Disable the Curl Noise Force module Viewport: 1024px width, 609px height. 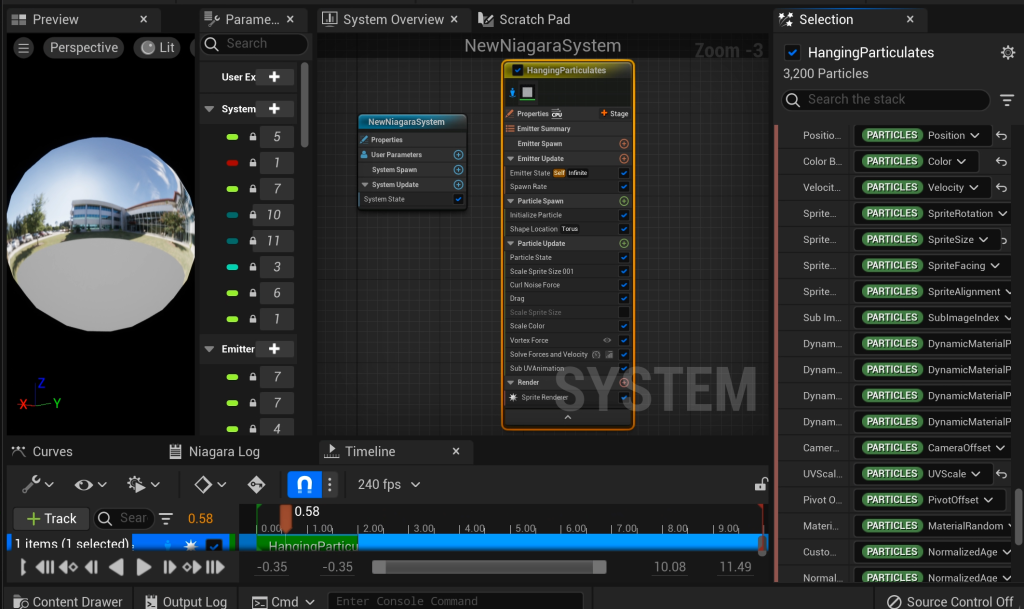click(x=624, y=285)
